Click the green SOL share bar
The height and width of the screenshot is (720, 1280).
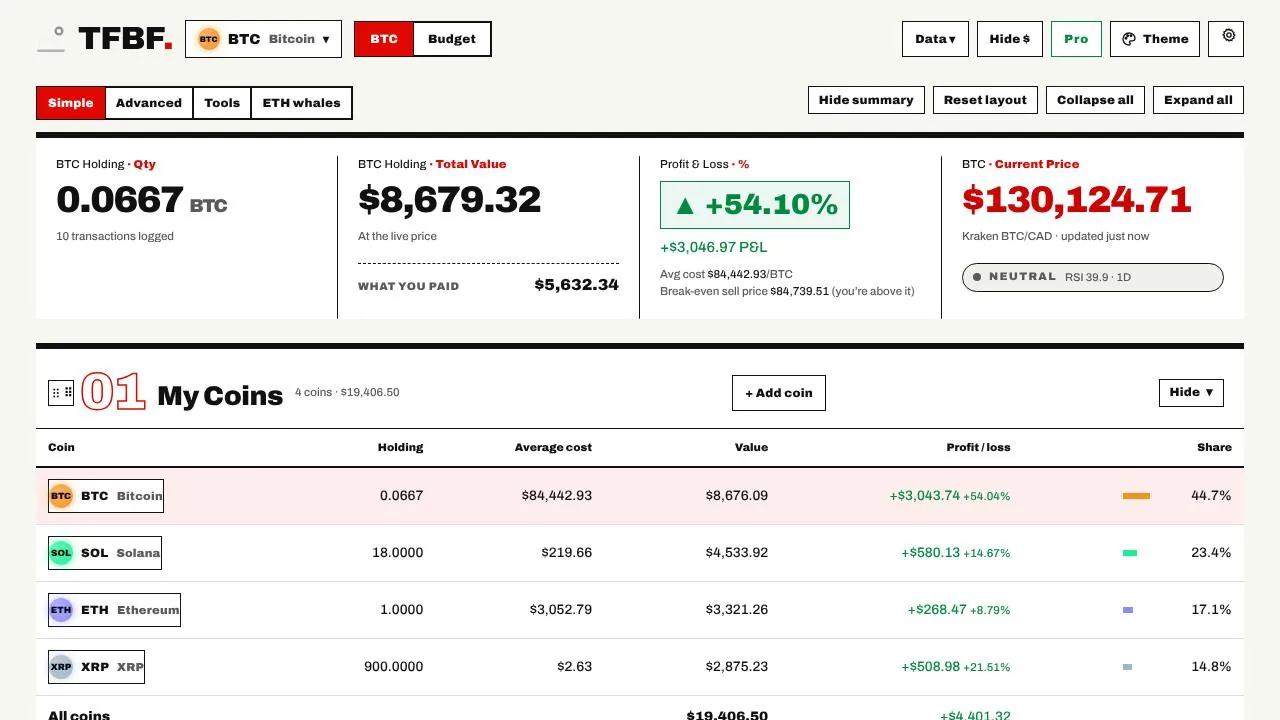tap(1130, 553)
